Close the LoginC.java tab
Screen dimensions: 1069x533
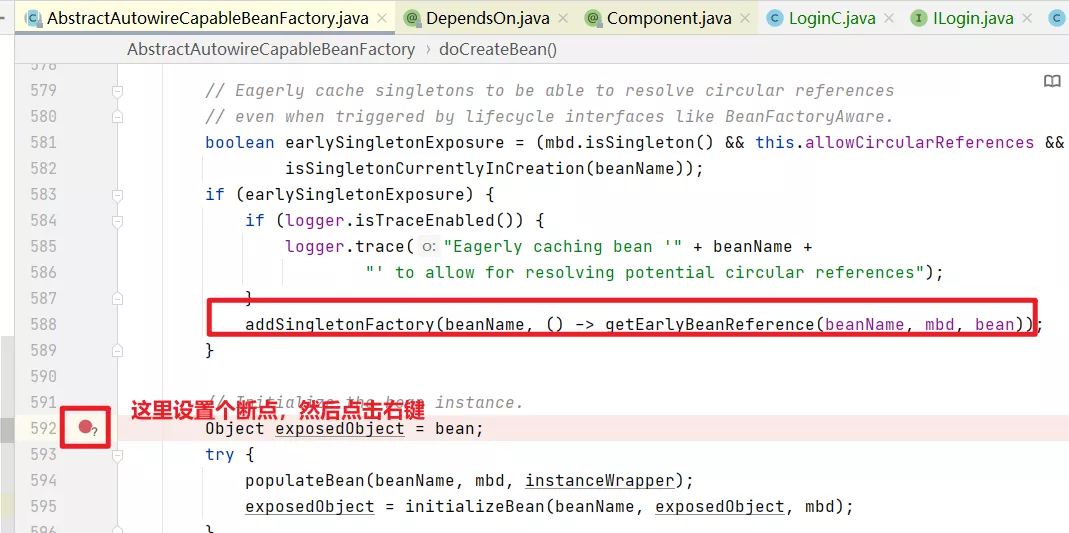890,18
